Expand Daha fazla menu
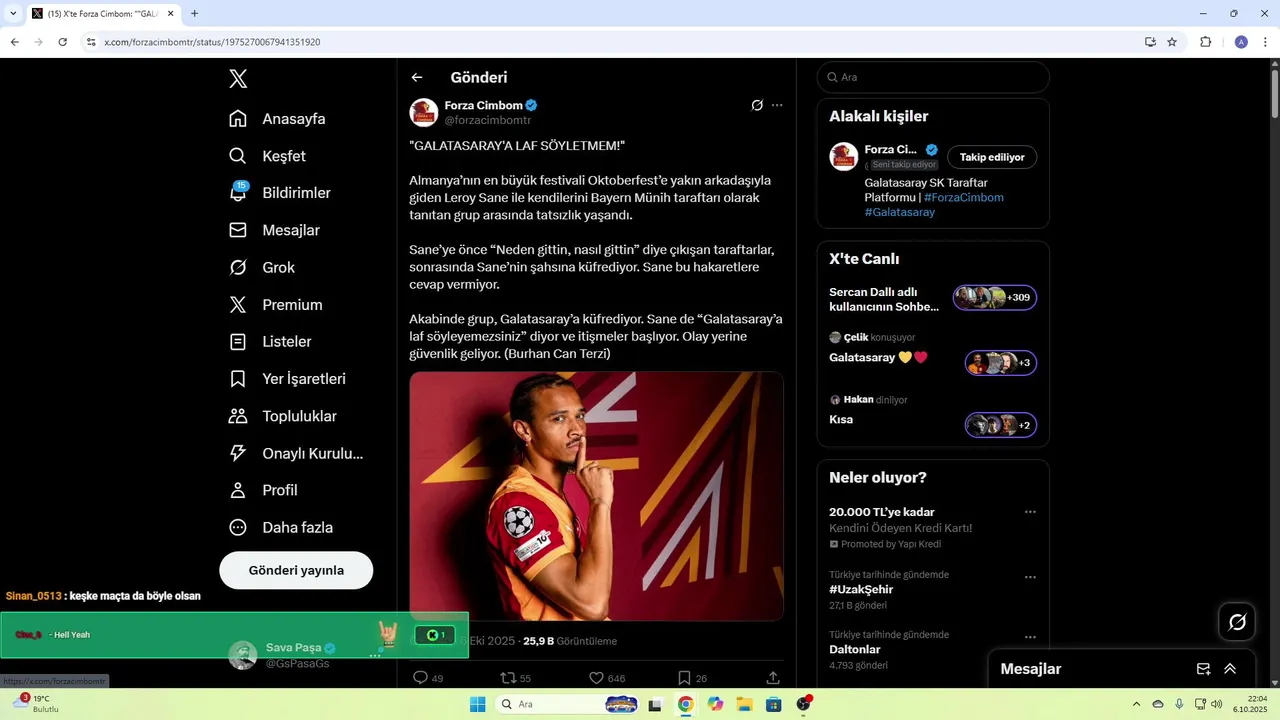The height and width of the screenshot is (720, 1280). [281, 527]
